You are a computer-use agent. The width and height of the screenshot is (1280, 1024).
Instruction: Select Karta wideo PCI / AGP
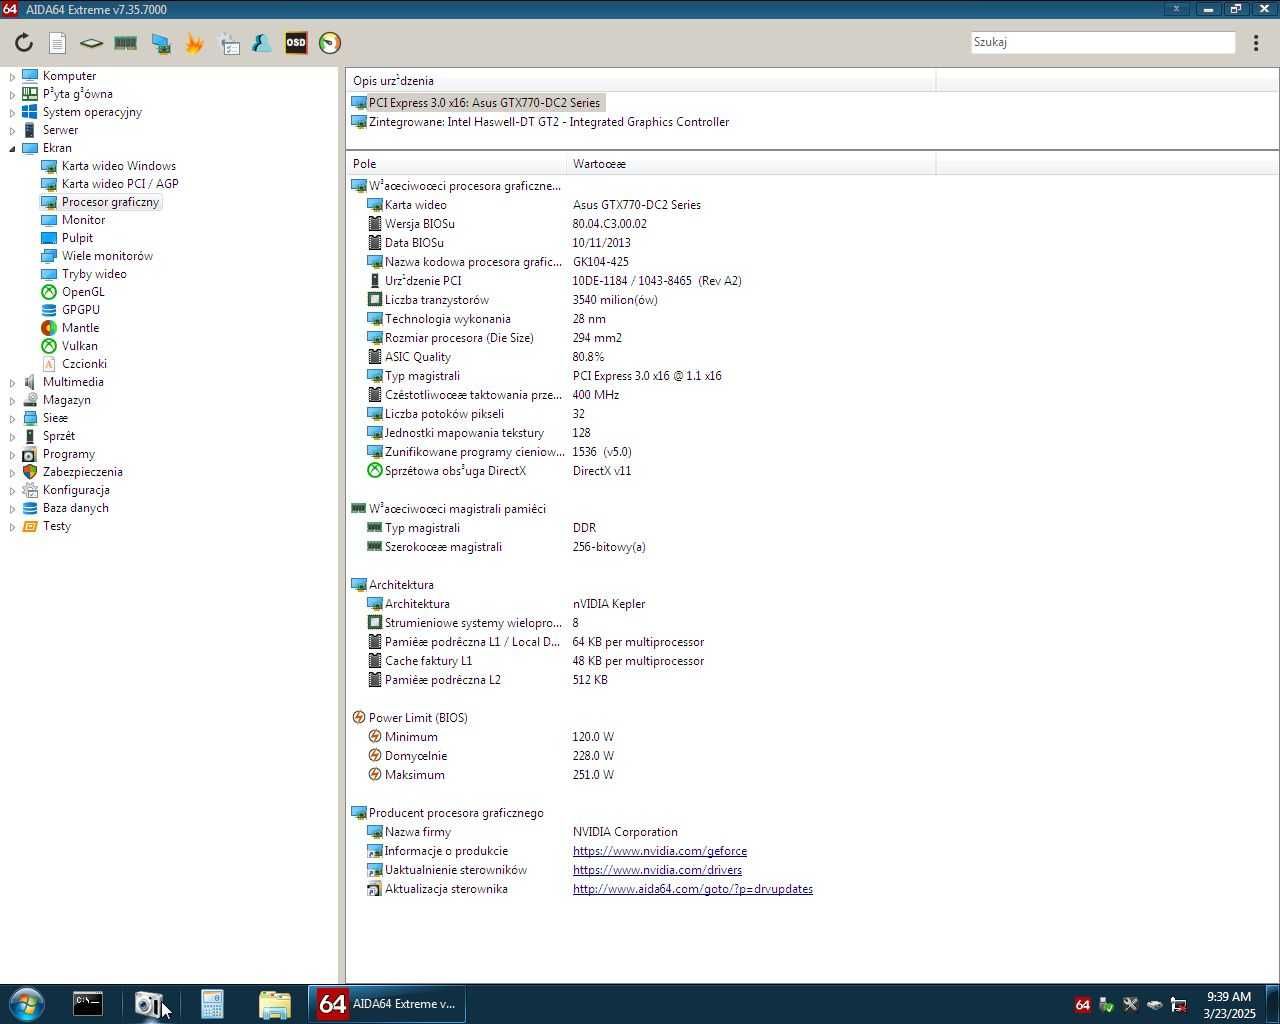120,184
